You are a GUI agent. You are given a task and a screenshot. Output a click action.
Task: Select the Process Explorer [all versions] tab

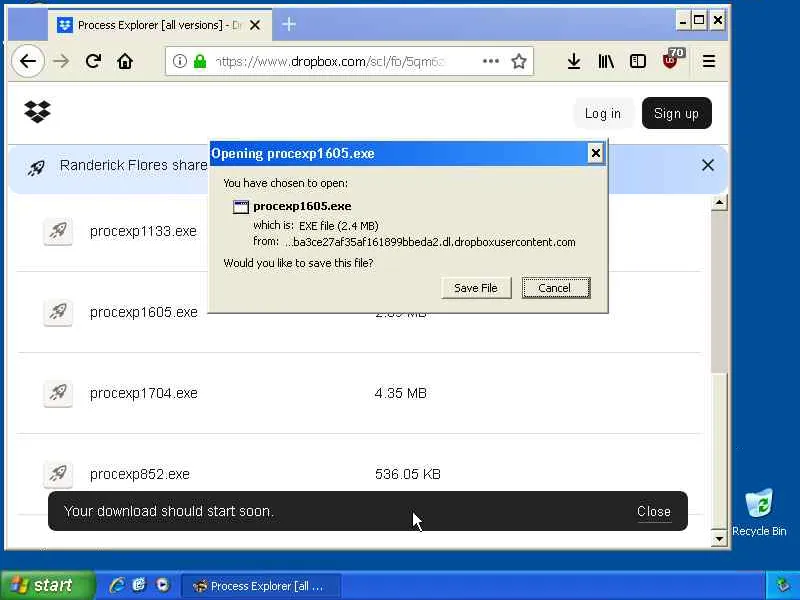click(x=160, y=24)
